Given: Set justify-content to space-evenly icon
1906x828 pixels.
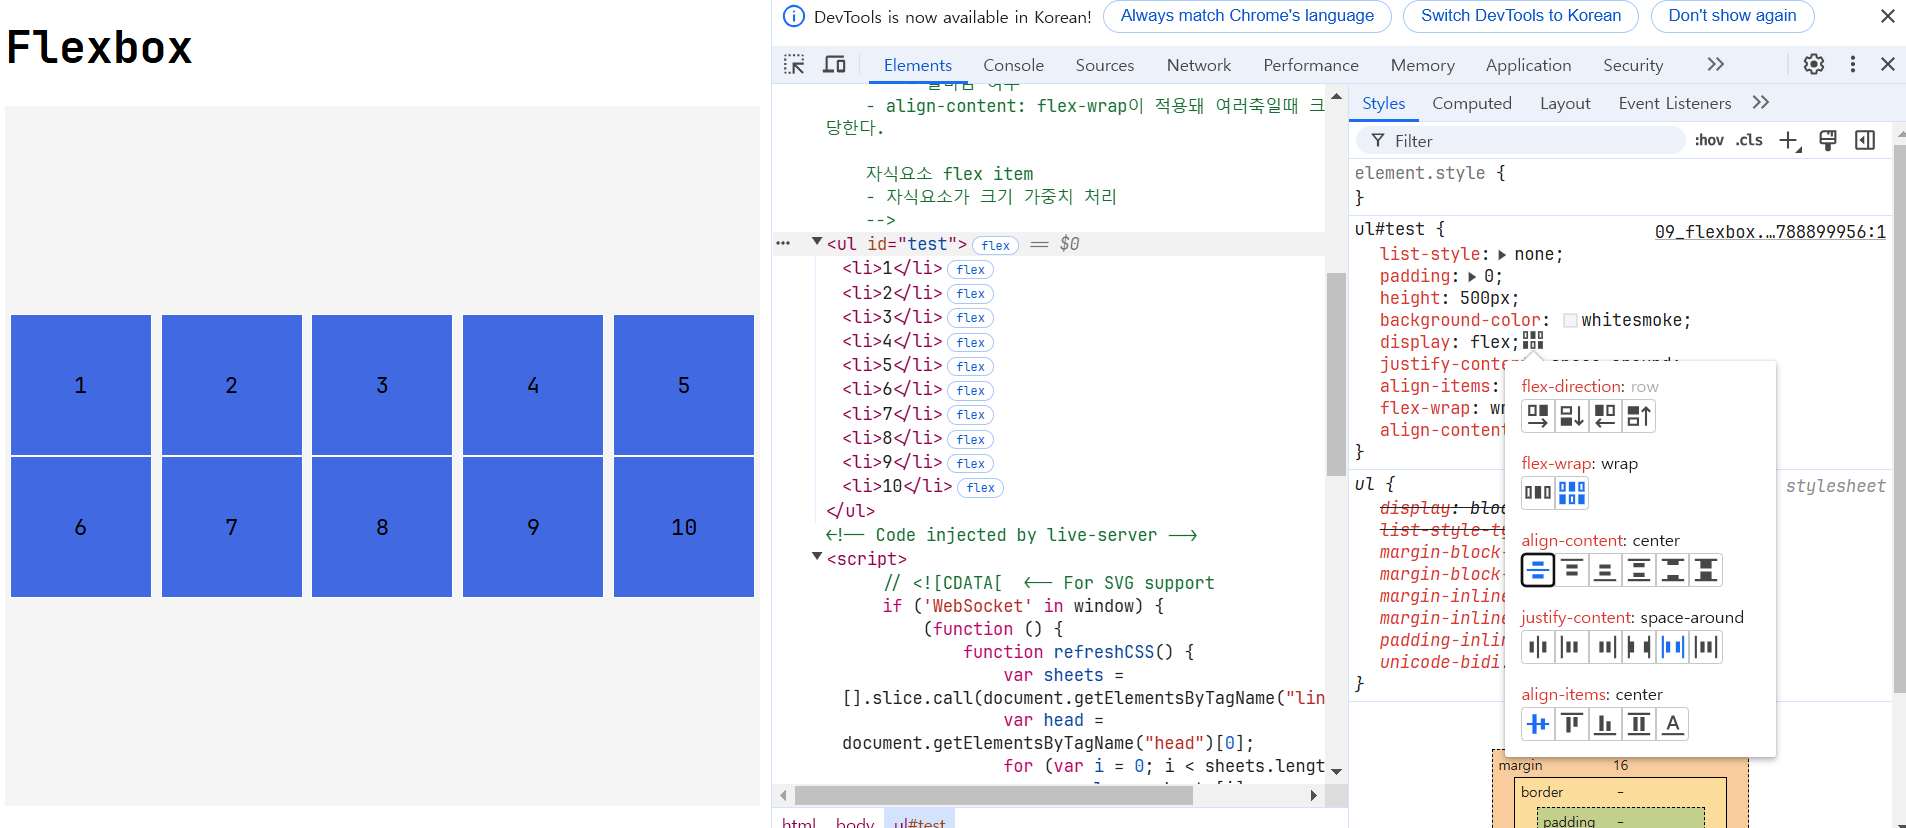Looking at the screenshot, I should (x=1706, y=647).
